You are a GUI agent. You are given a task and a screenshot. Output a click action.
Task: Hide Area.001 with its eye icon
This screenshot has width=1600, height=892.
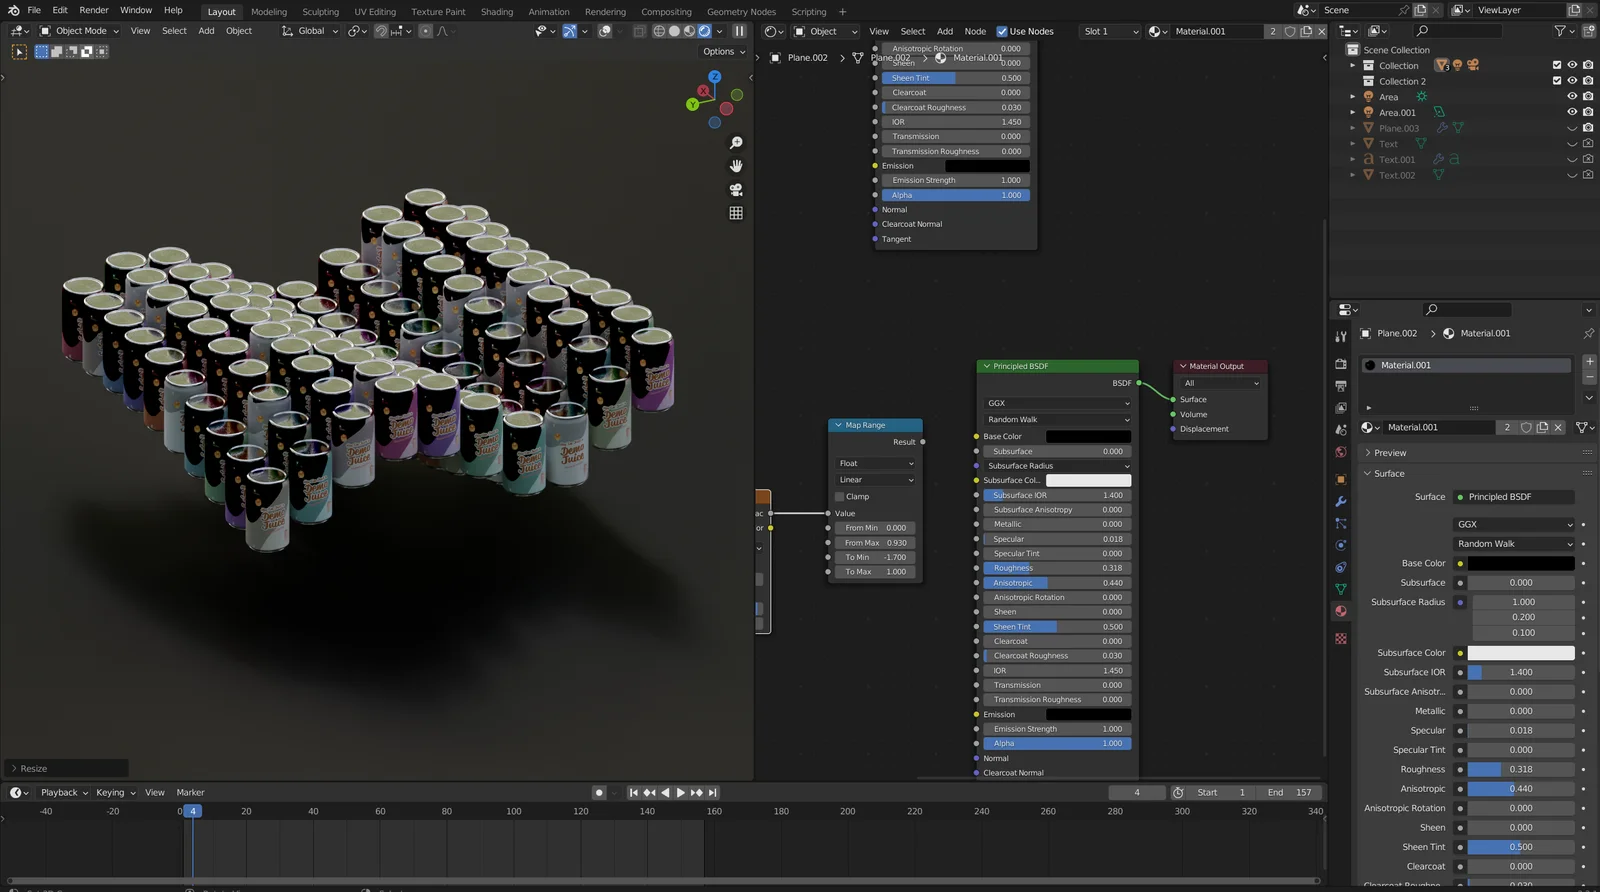click(1572, 112)
